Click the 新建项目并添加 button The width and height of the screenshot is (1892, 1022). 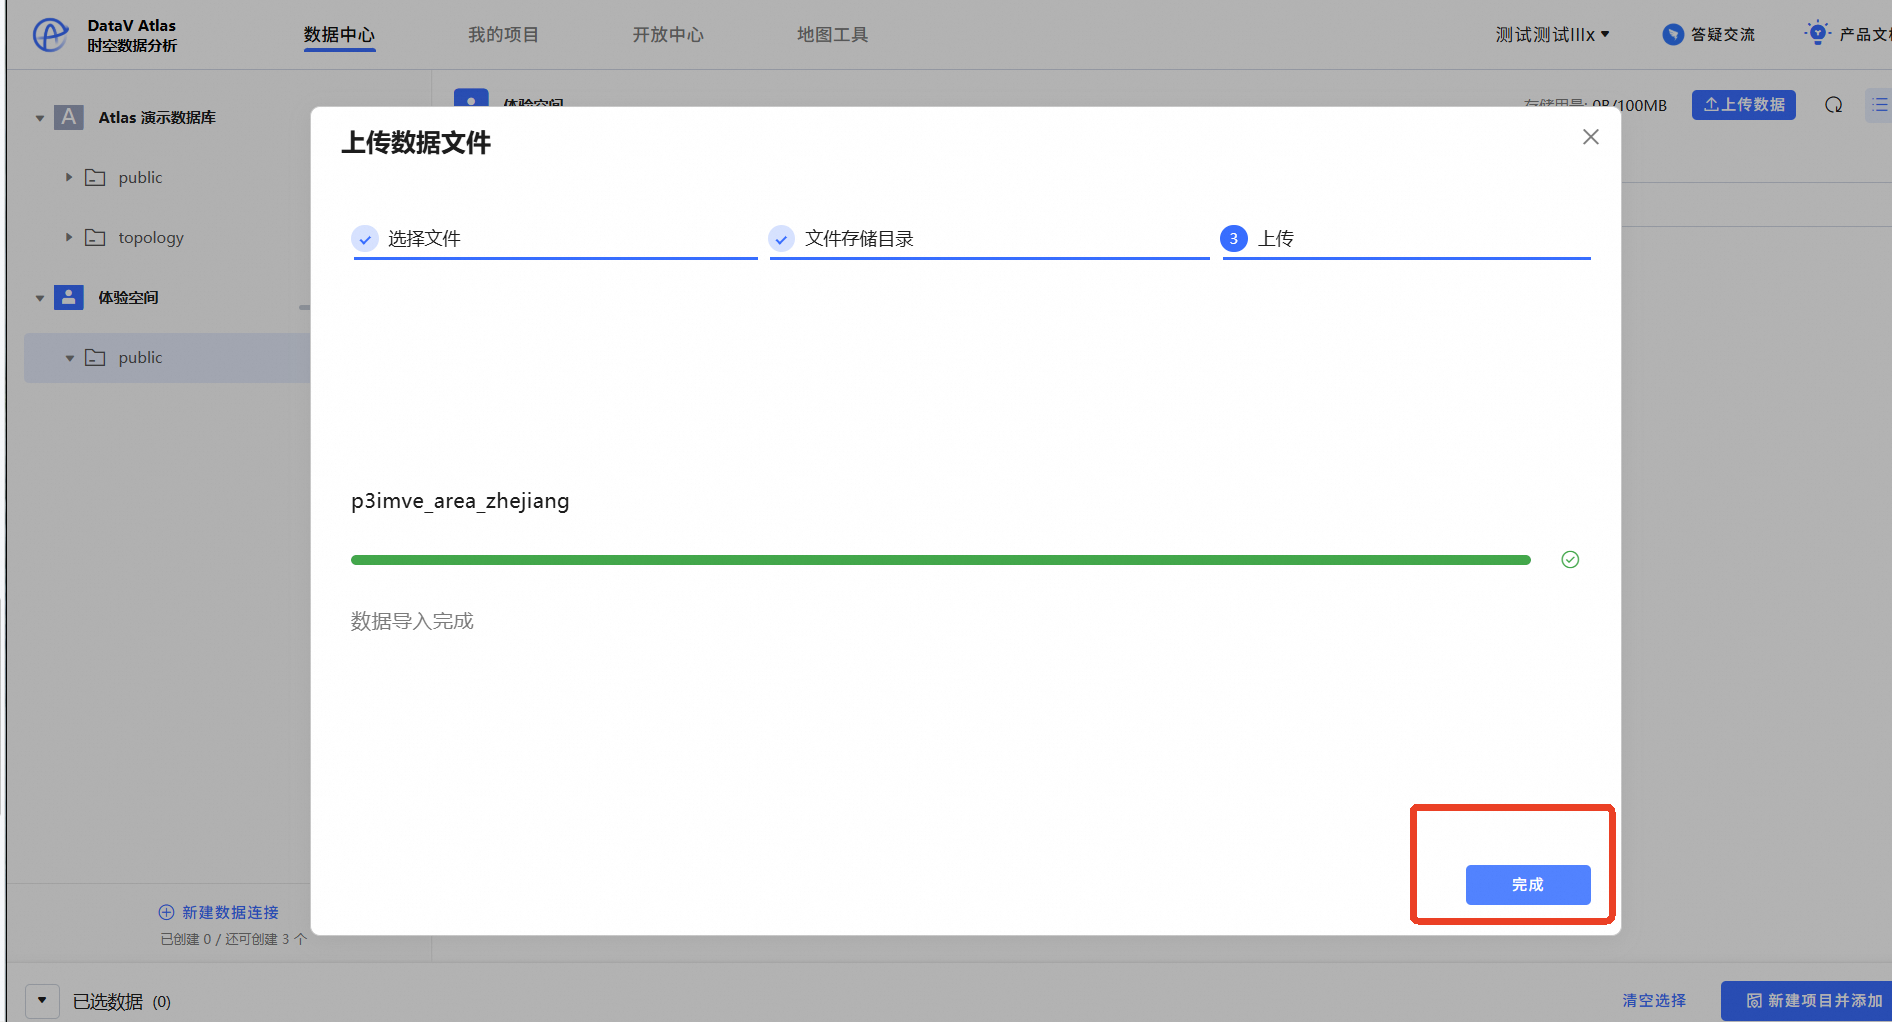coord(1807,1001)
